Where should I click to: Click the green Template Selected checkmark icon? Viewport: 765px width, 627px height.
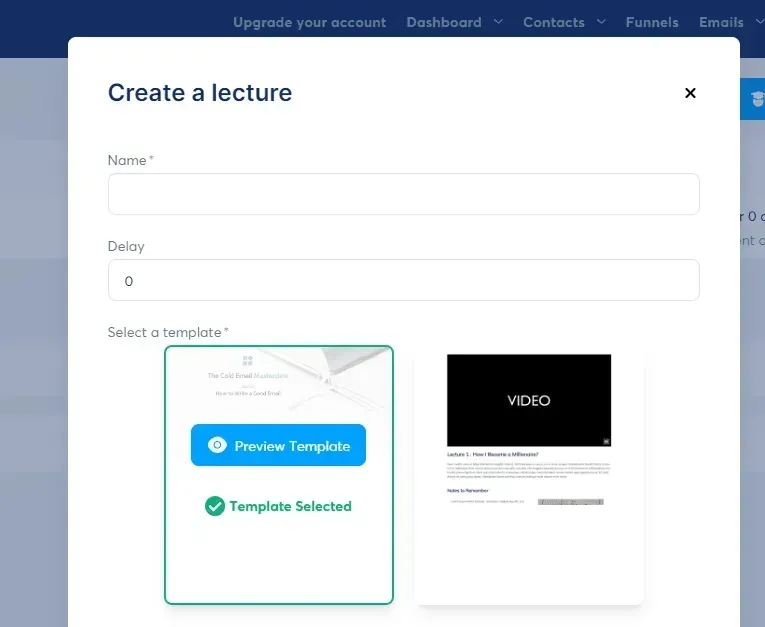pyautogui.click(x=214, y=507)
